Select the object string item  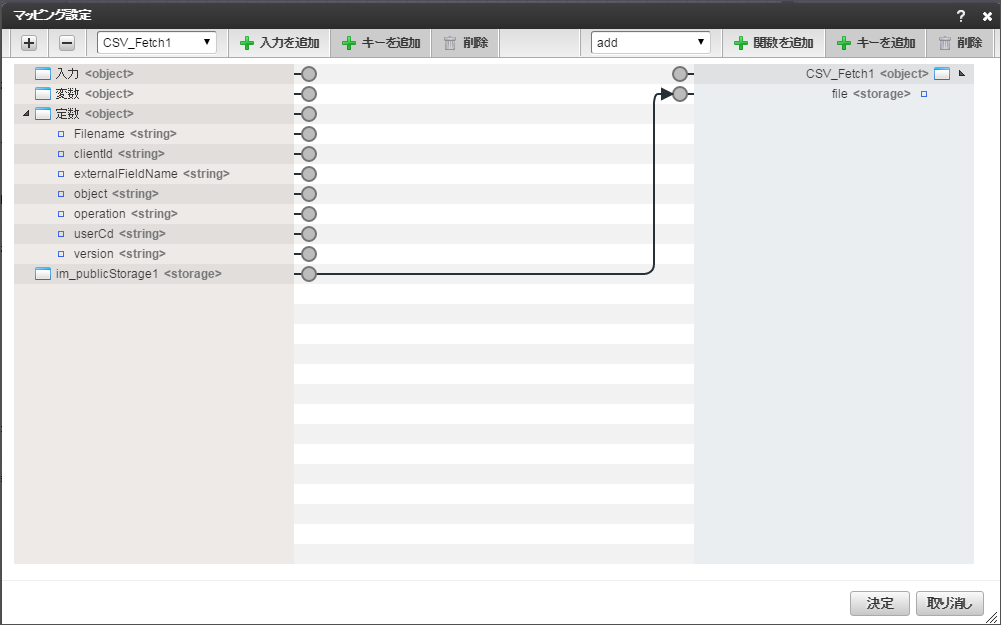(x=154, y=193)
